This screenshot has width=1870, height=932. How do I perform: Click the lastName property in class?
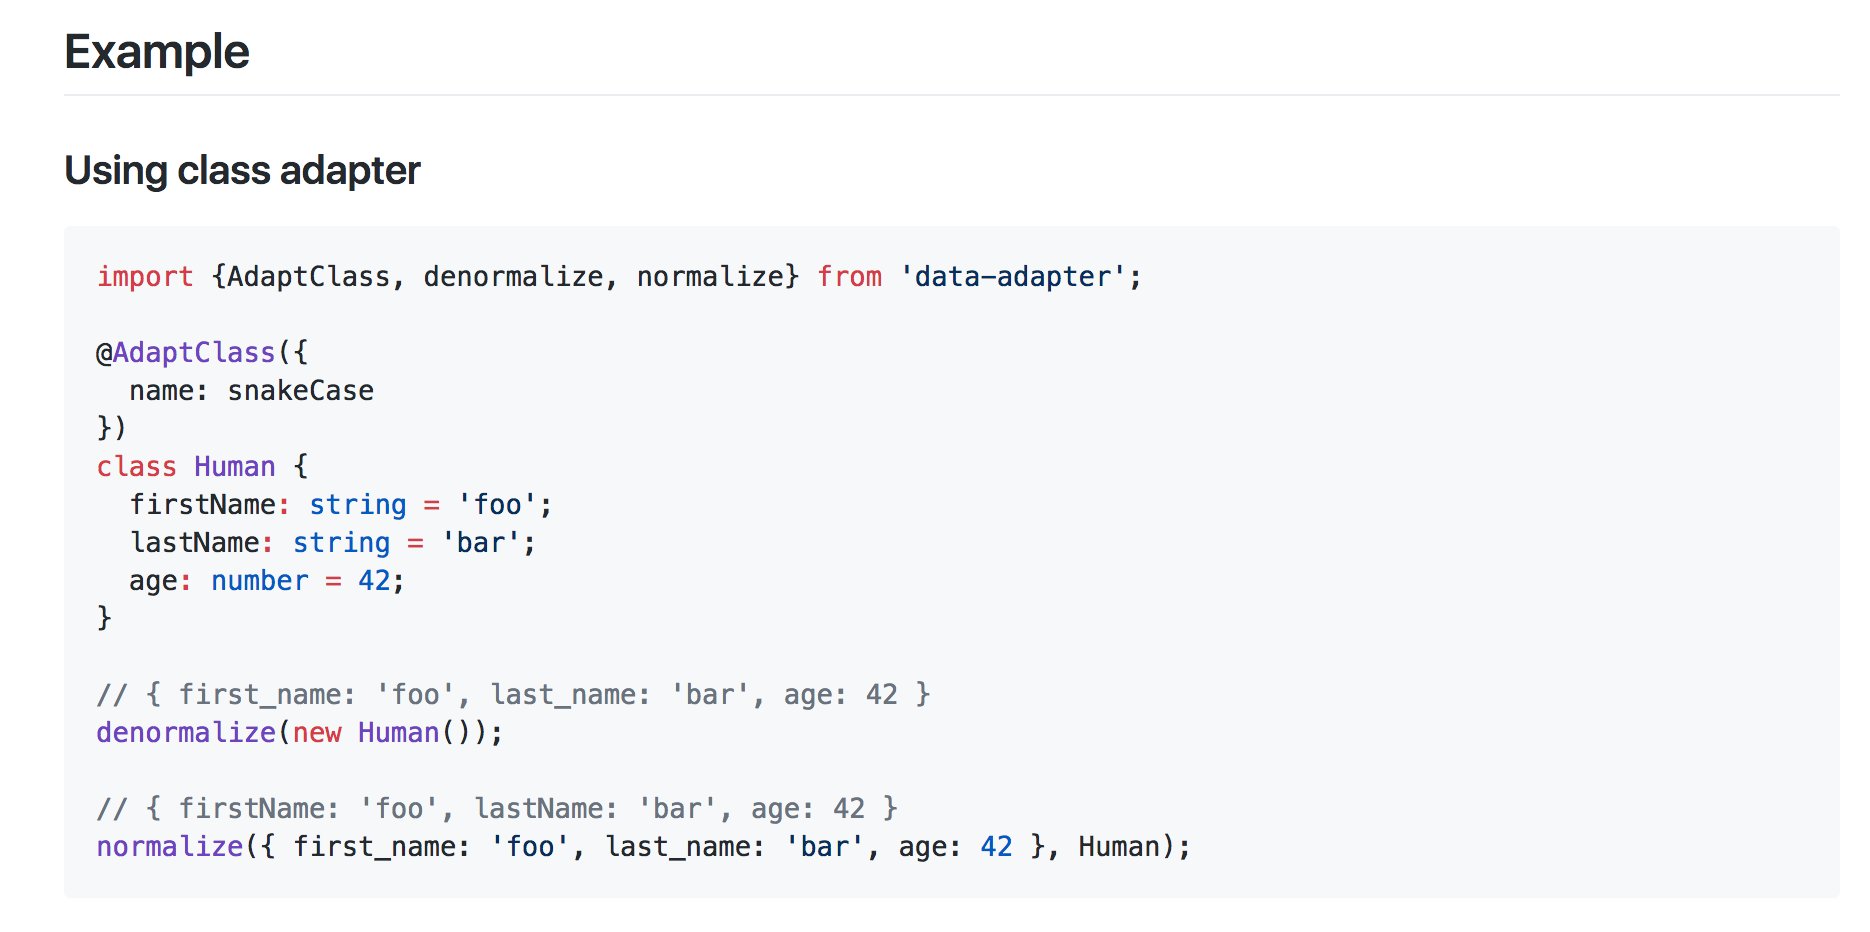coord(195,543)
